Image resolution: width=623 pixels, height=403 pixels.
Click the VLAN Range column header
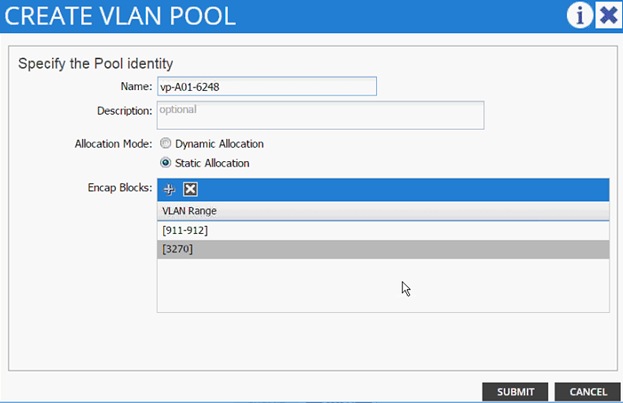pos(383,211)
